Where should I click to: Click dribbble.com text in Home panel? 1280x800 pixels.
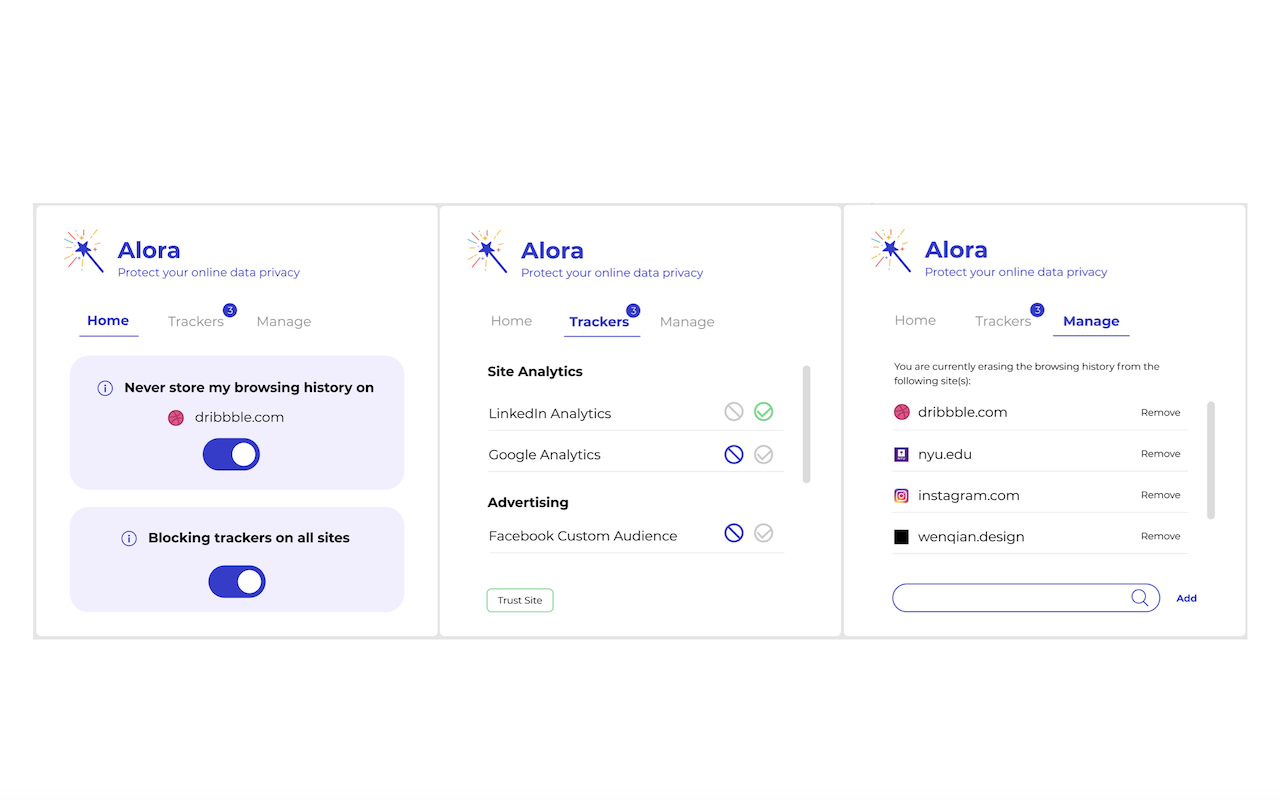pyautogui.click(x=239, y=418)
